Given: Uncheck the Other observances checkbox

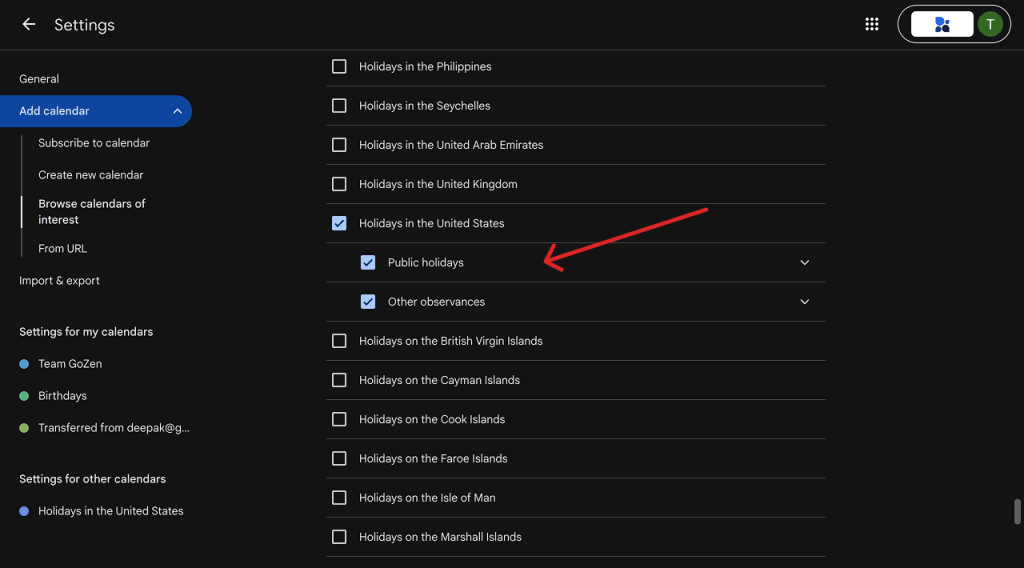Looking at the screenshot, I should coord(368,302).
